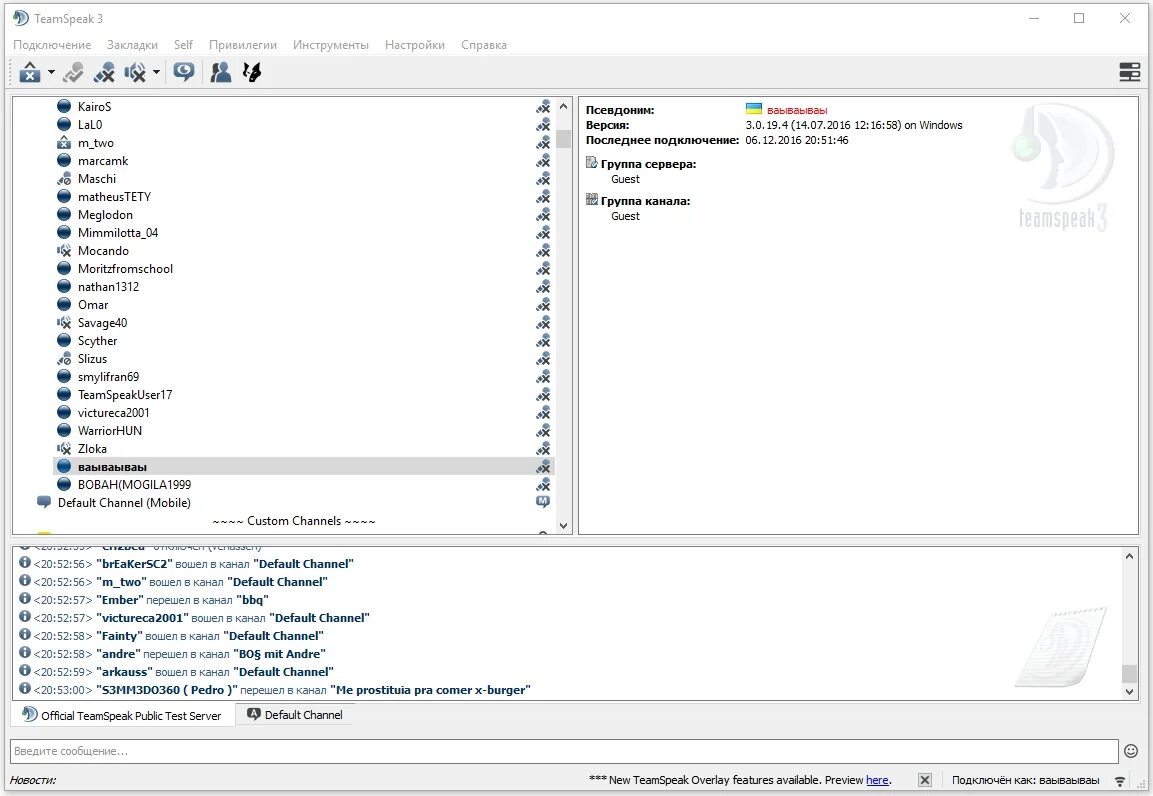This screenshot has width=1153, height=796.
Task: Open the Away status dropdown arrow
Action: tap(51, 72)
